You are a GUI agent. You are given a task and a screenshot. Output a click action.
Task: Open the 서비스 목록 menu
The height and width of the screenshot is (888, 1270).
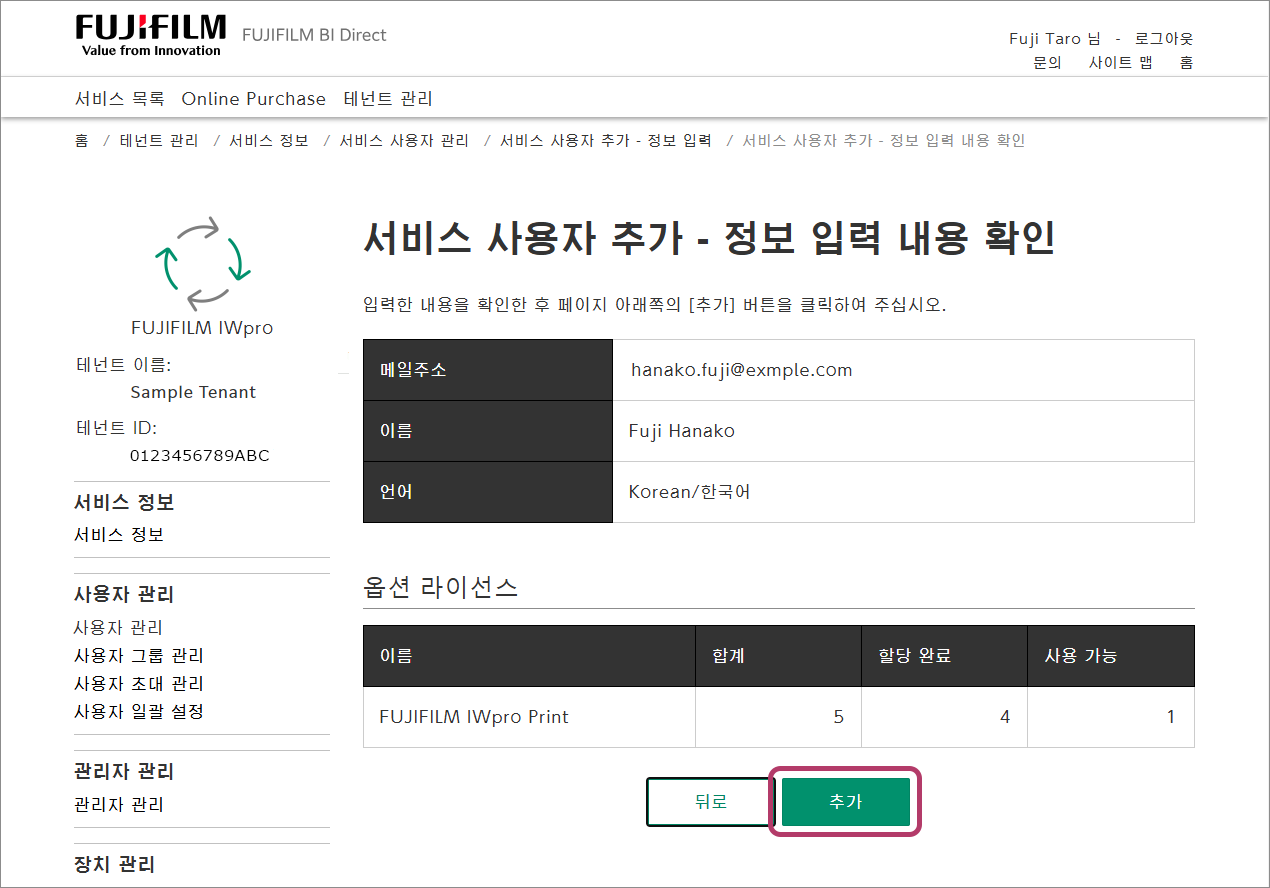click(x=119, y=99)
